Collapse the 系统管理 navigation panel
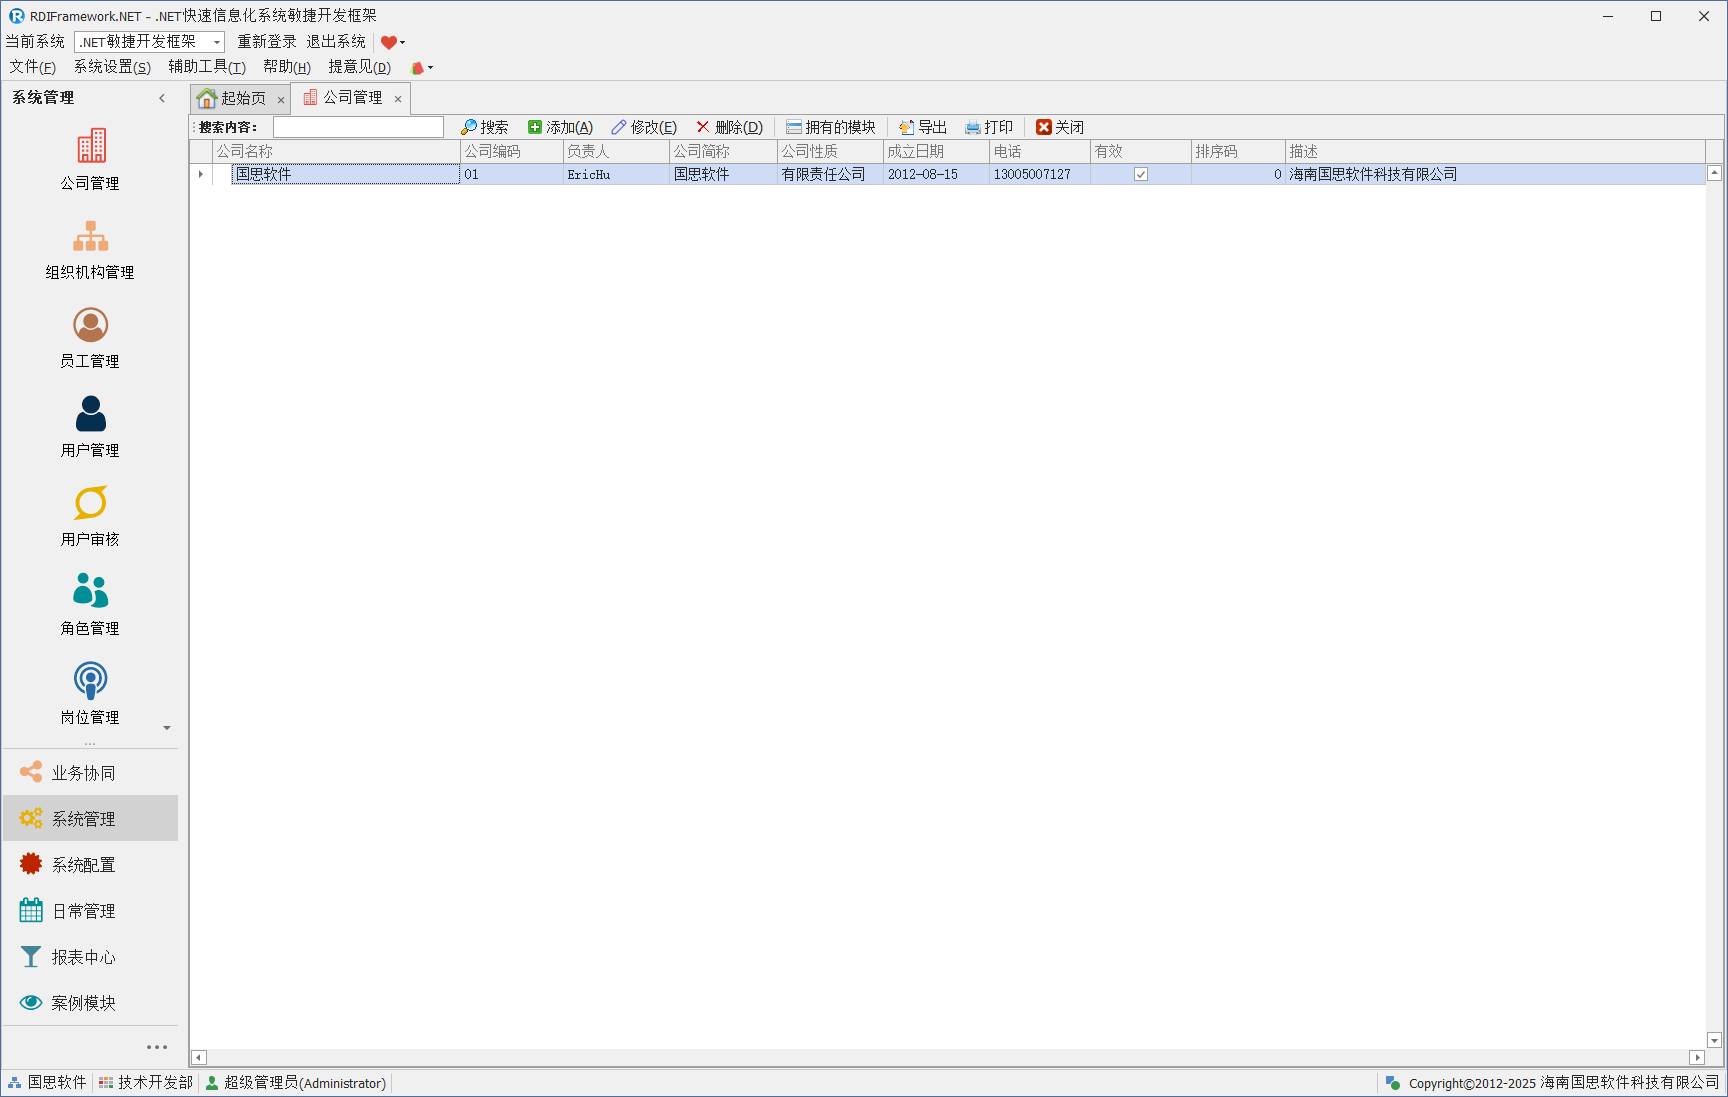 click(x=162, y=98)
